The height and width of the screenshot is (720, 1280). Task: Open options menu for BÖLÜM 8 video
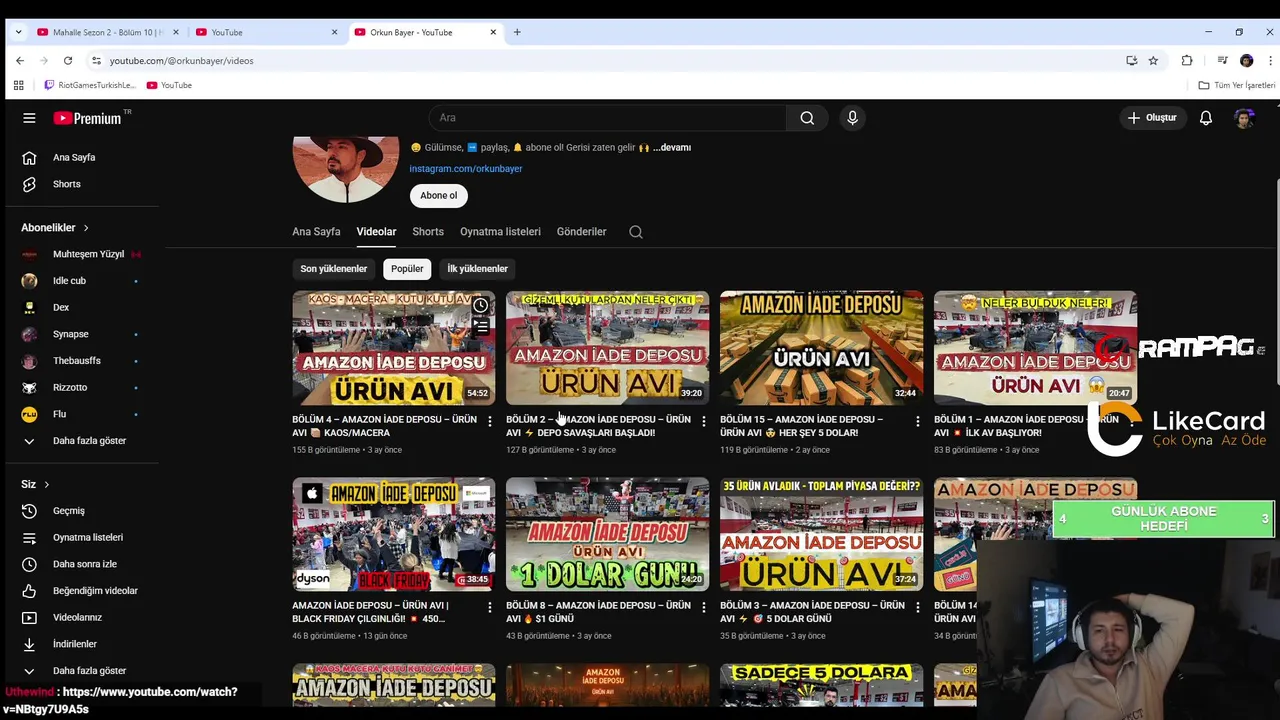coord(703,607)
